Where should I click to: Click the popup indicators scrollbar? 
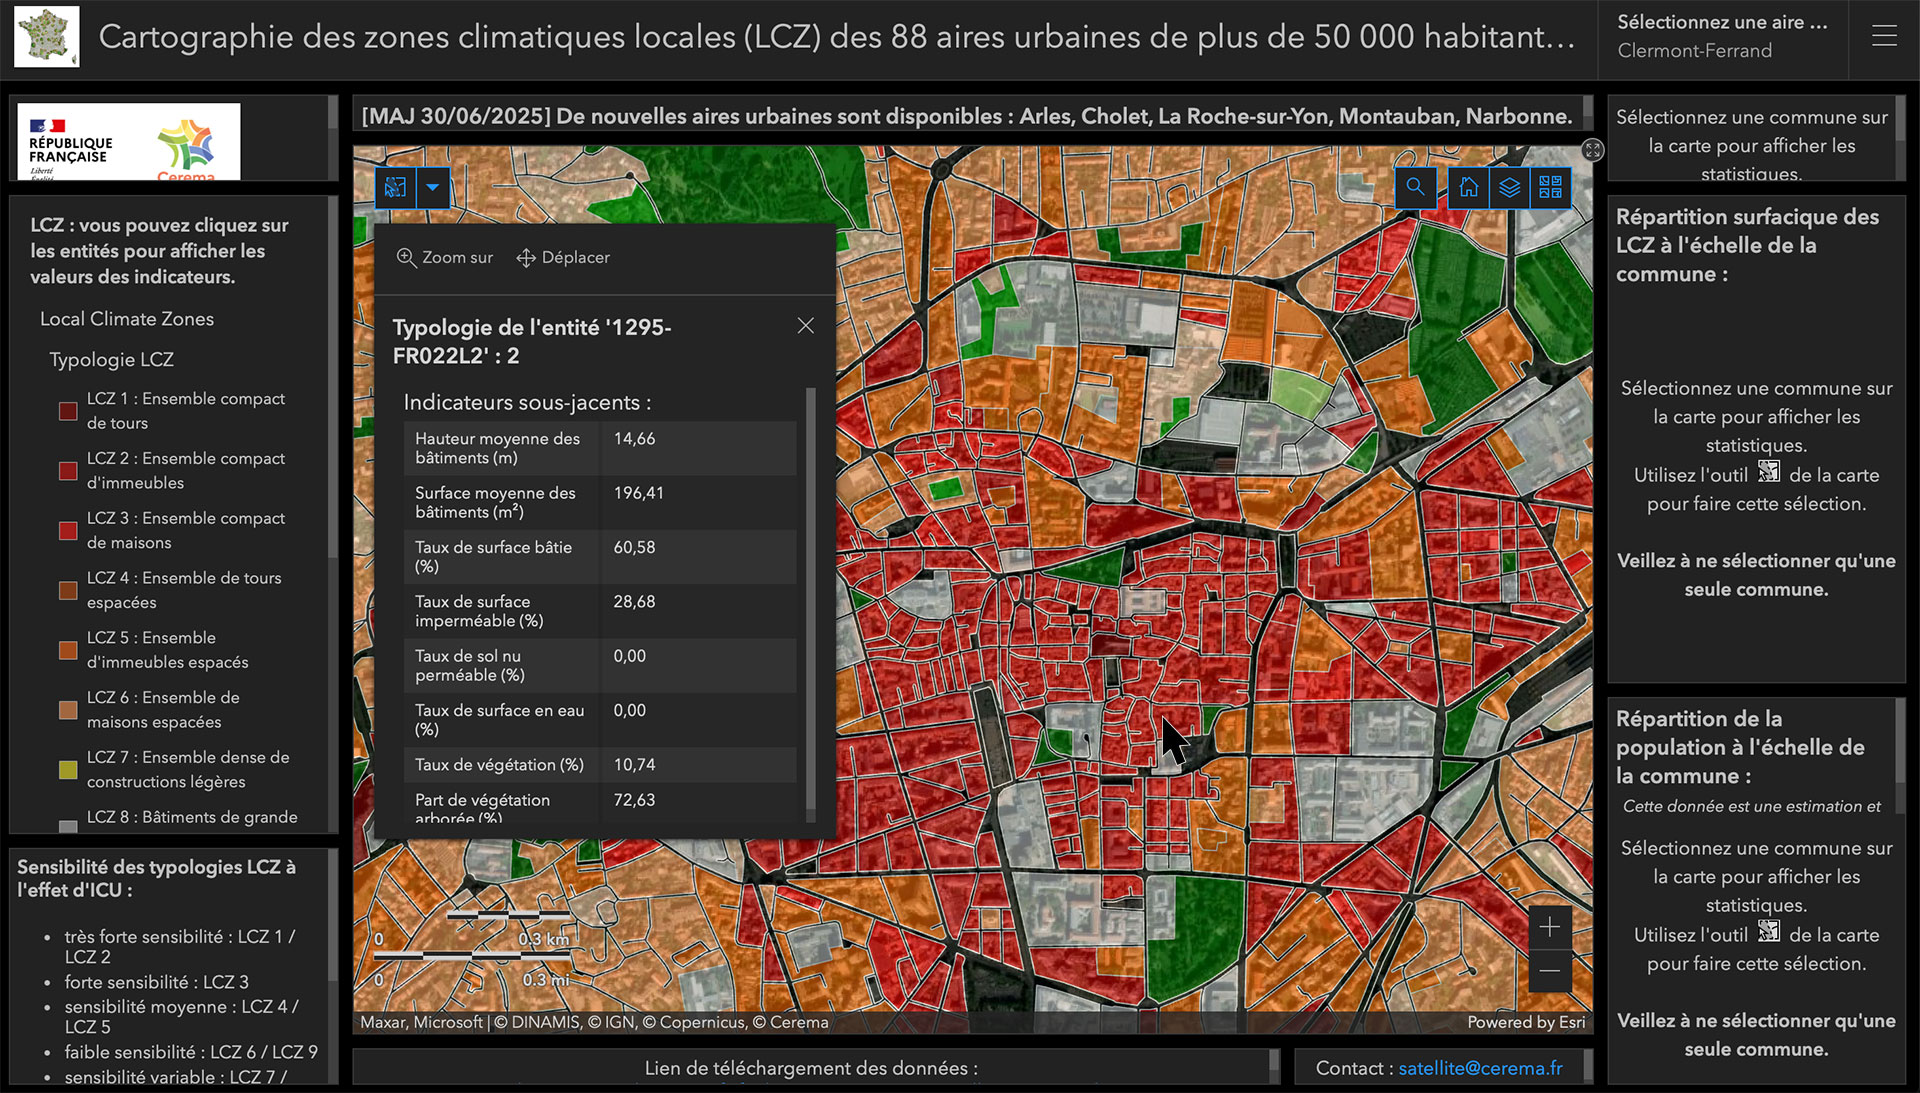click(810, 600)
